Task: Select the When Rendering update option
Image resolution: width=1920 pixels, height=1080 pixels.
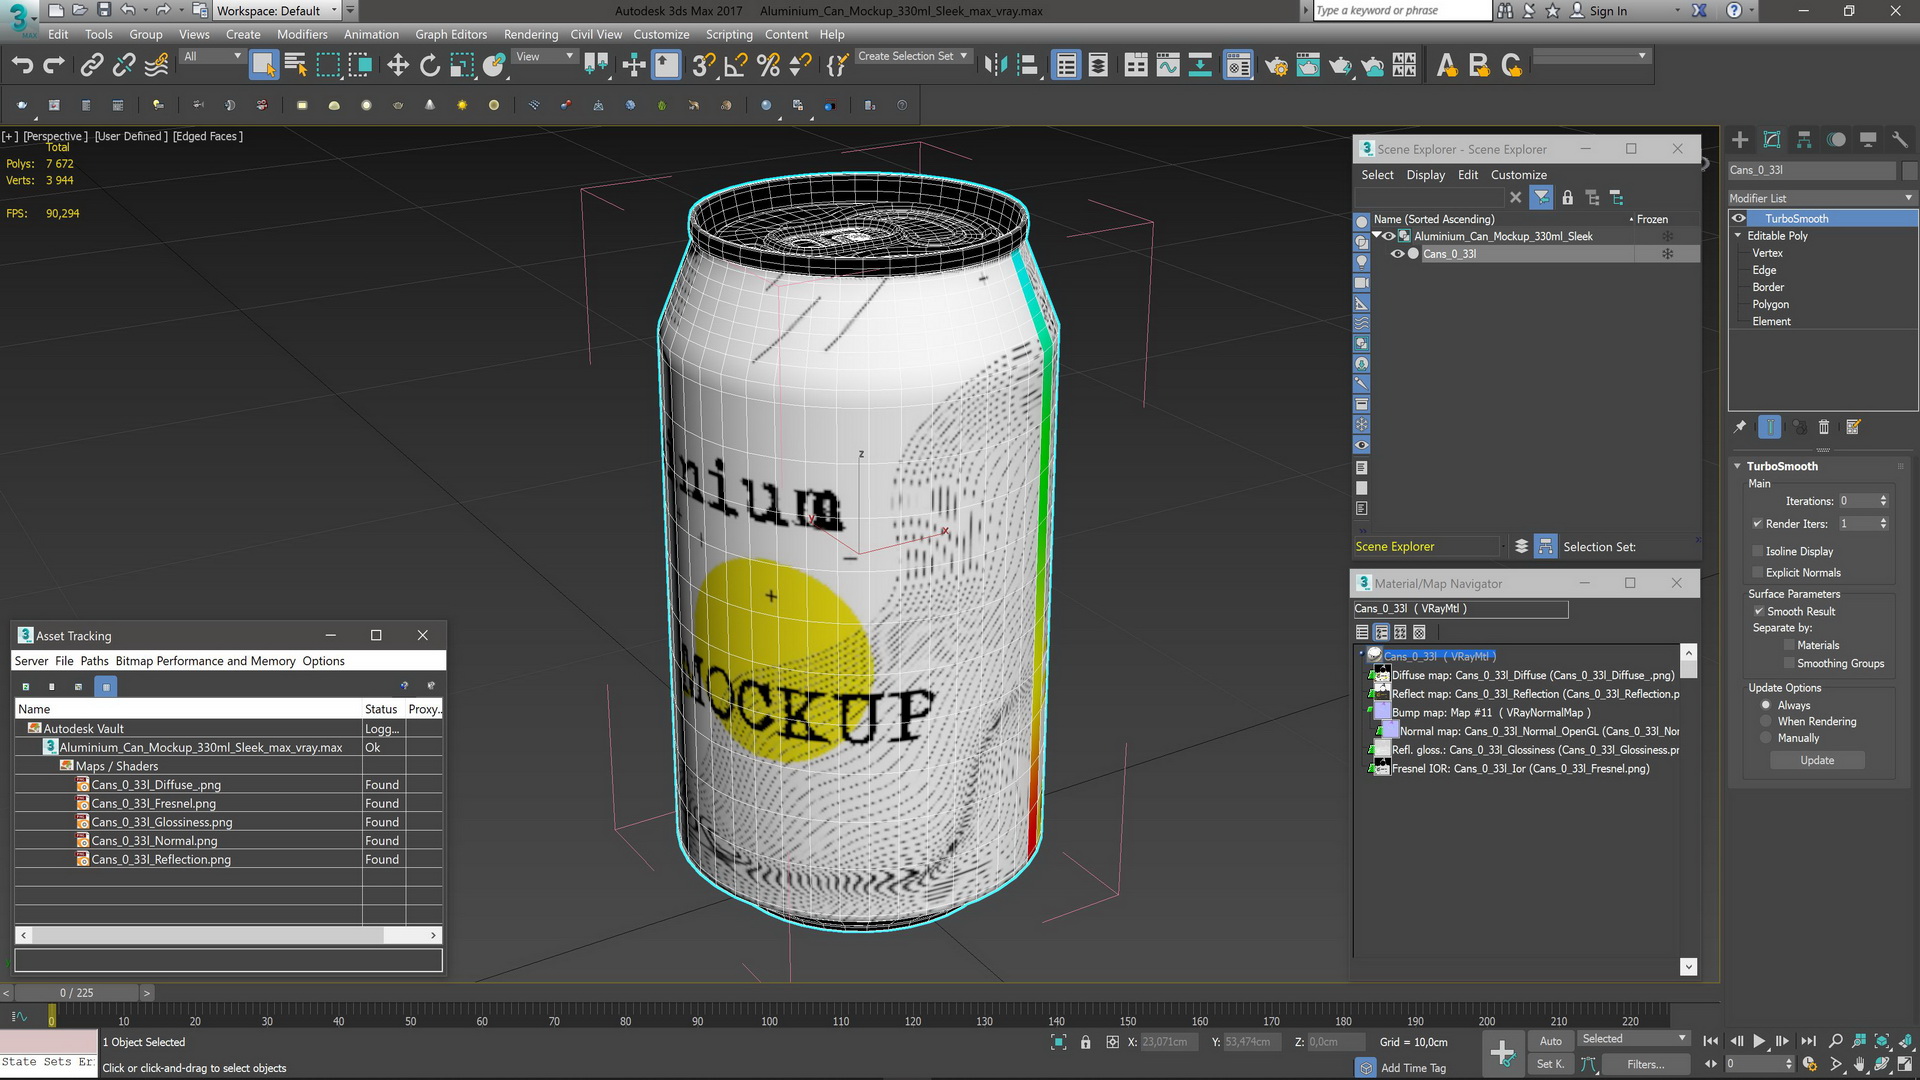Action: tap(1766, 721)
